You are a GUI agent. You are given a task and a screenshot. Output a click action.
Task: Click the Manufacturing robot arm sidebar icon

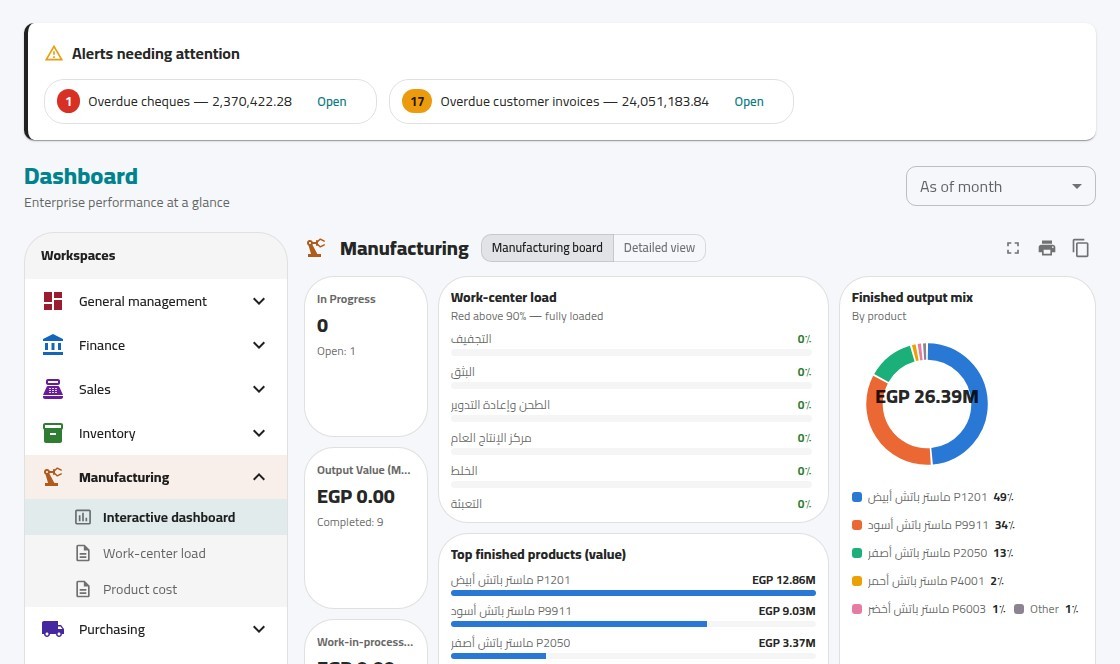[x=53, y=477]
